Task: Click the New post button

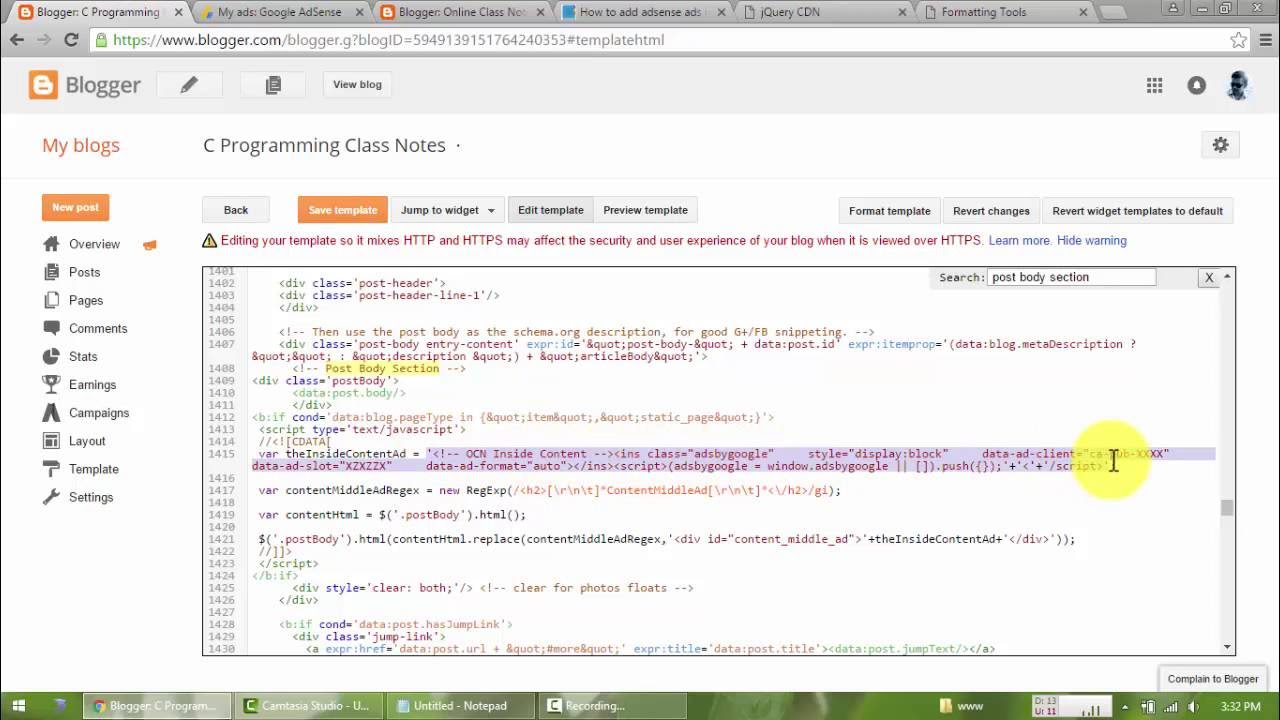Action: [76, 207]
